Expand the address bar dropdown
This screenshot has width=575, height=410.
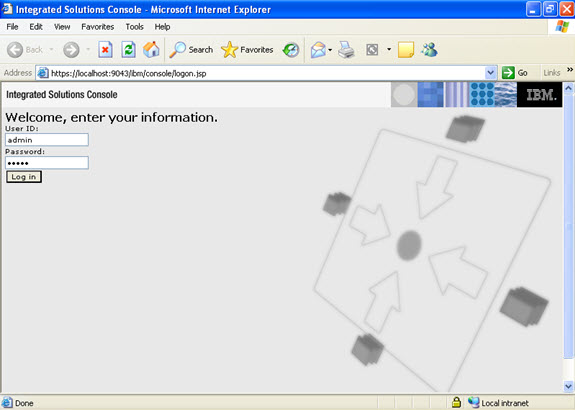pyautogui.click(x=490, y=73)
